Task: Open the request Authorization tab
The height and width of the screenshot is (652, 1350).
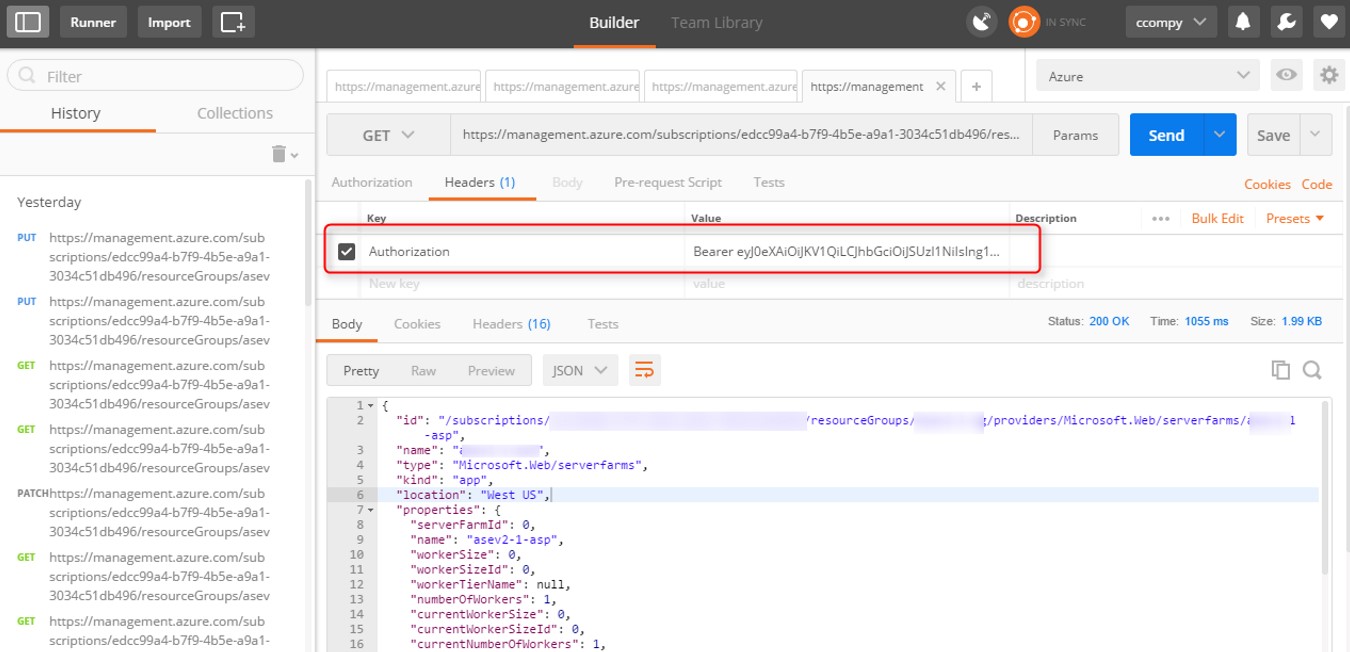Action: [x=372, y=182]
